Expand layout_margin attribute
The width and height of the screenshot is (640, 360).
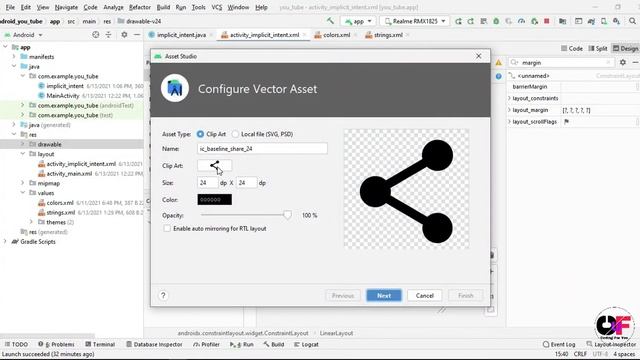[x=509, y=110]
